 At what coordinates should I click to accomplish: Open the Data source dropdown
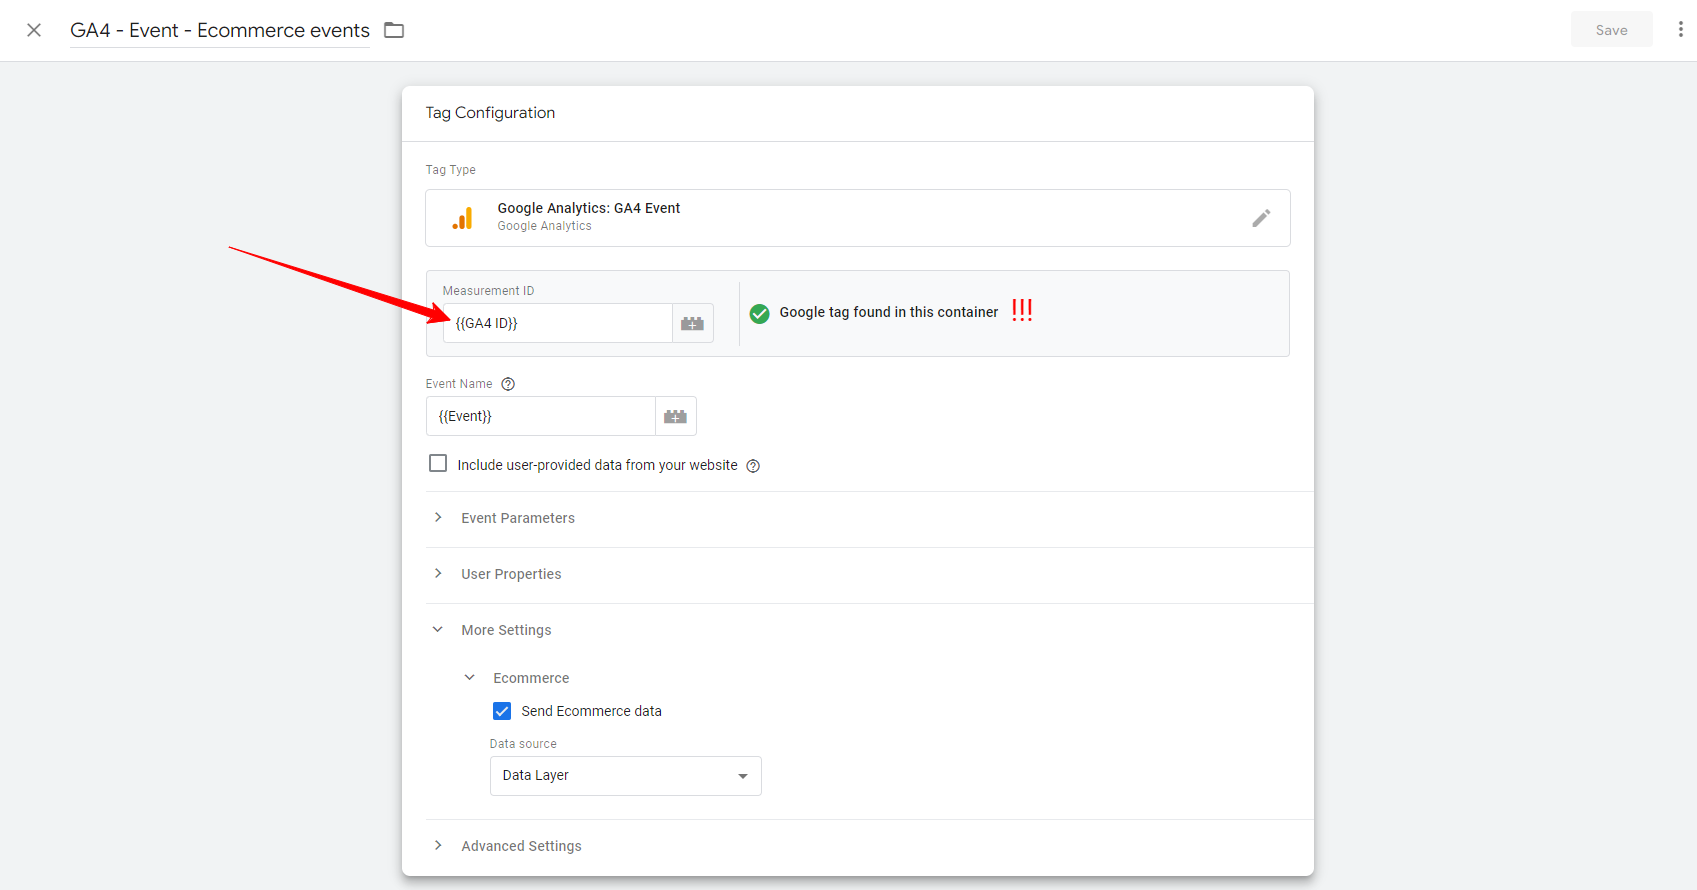[x=625, y=776]
